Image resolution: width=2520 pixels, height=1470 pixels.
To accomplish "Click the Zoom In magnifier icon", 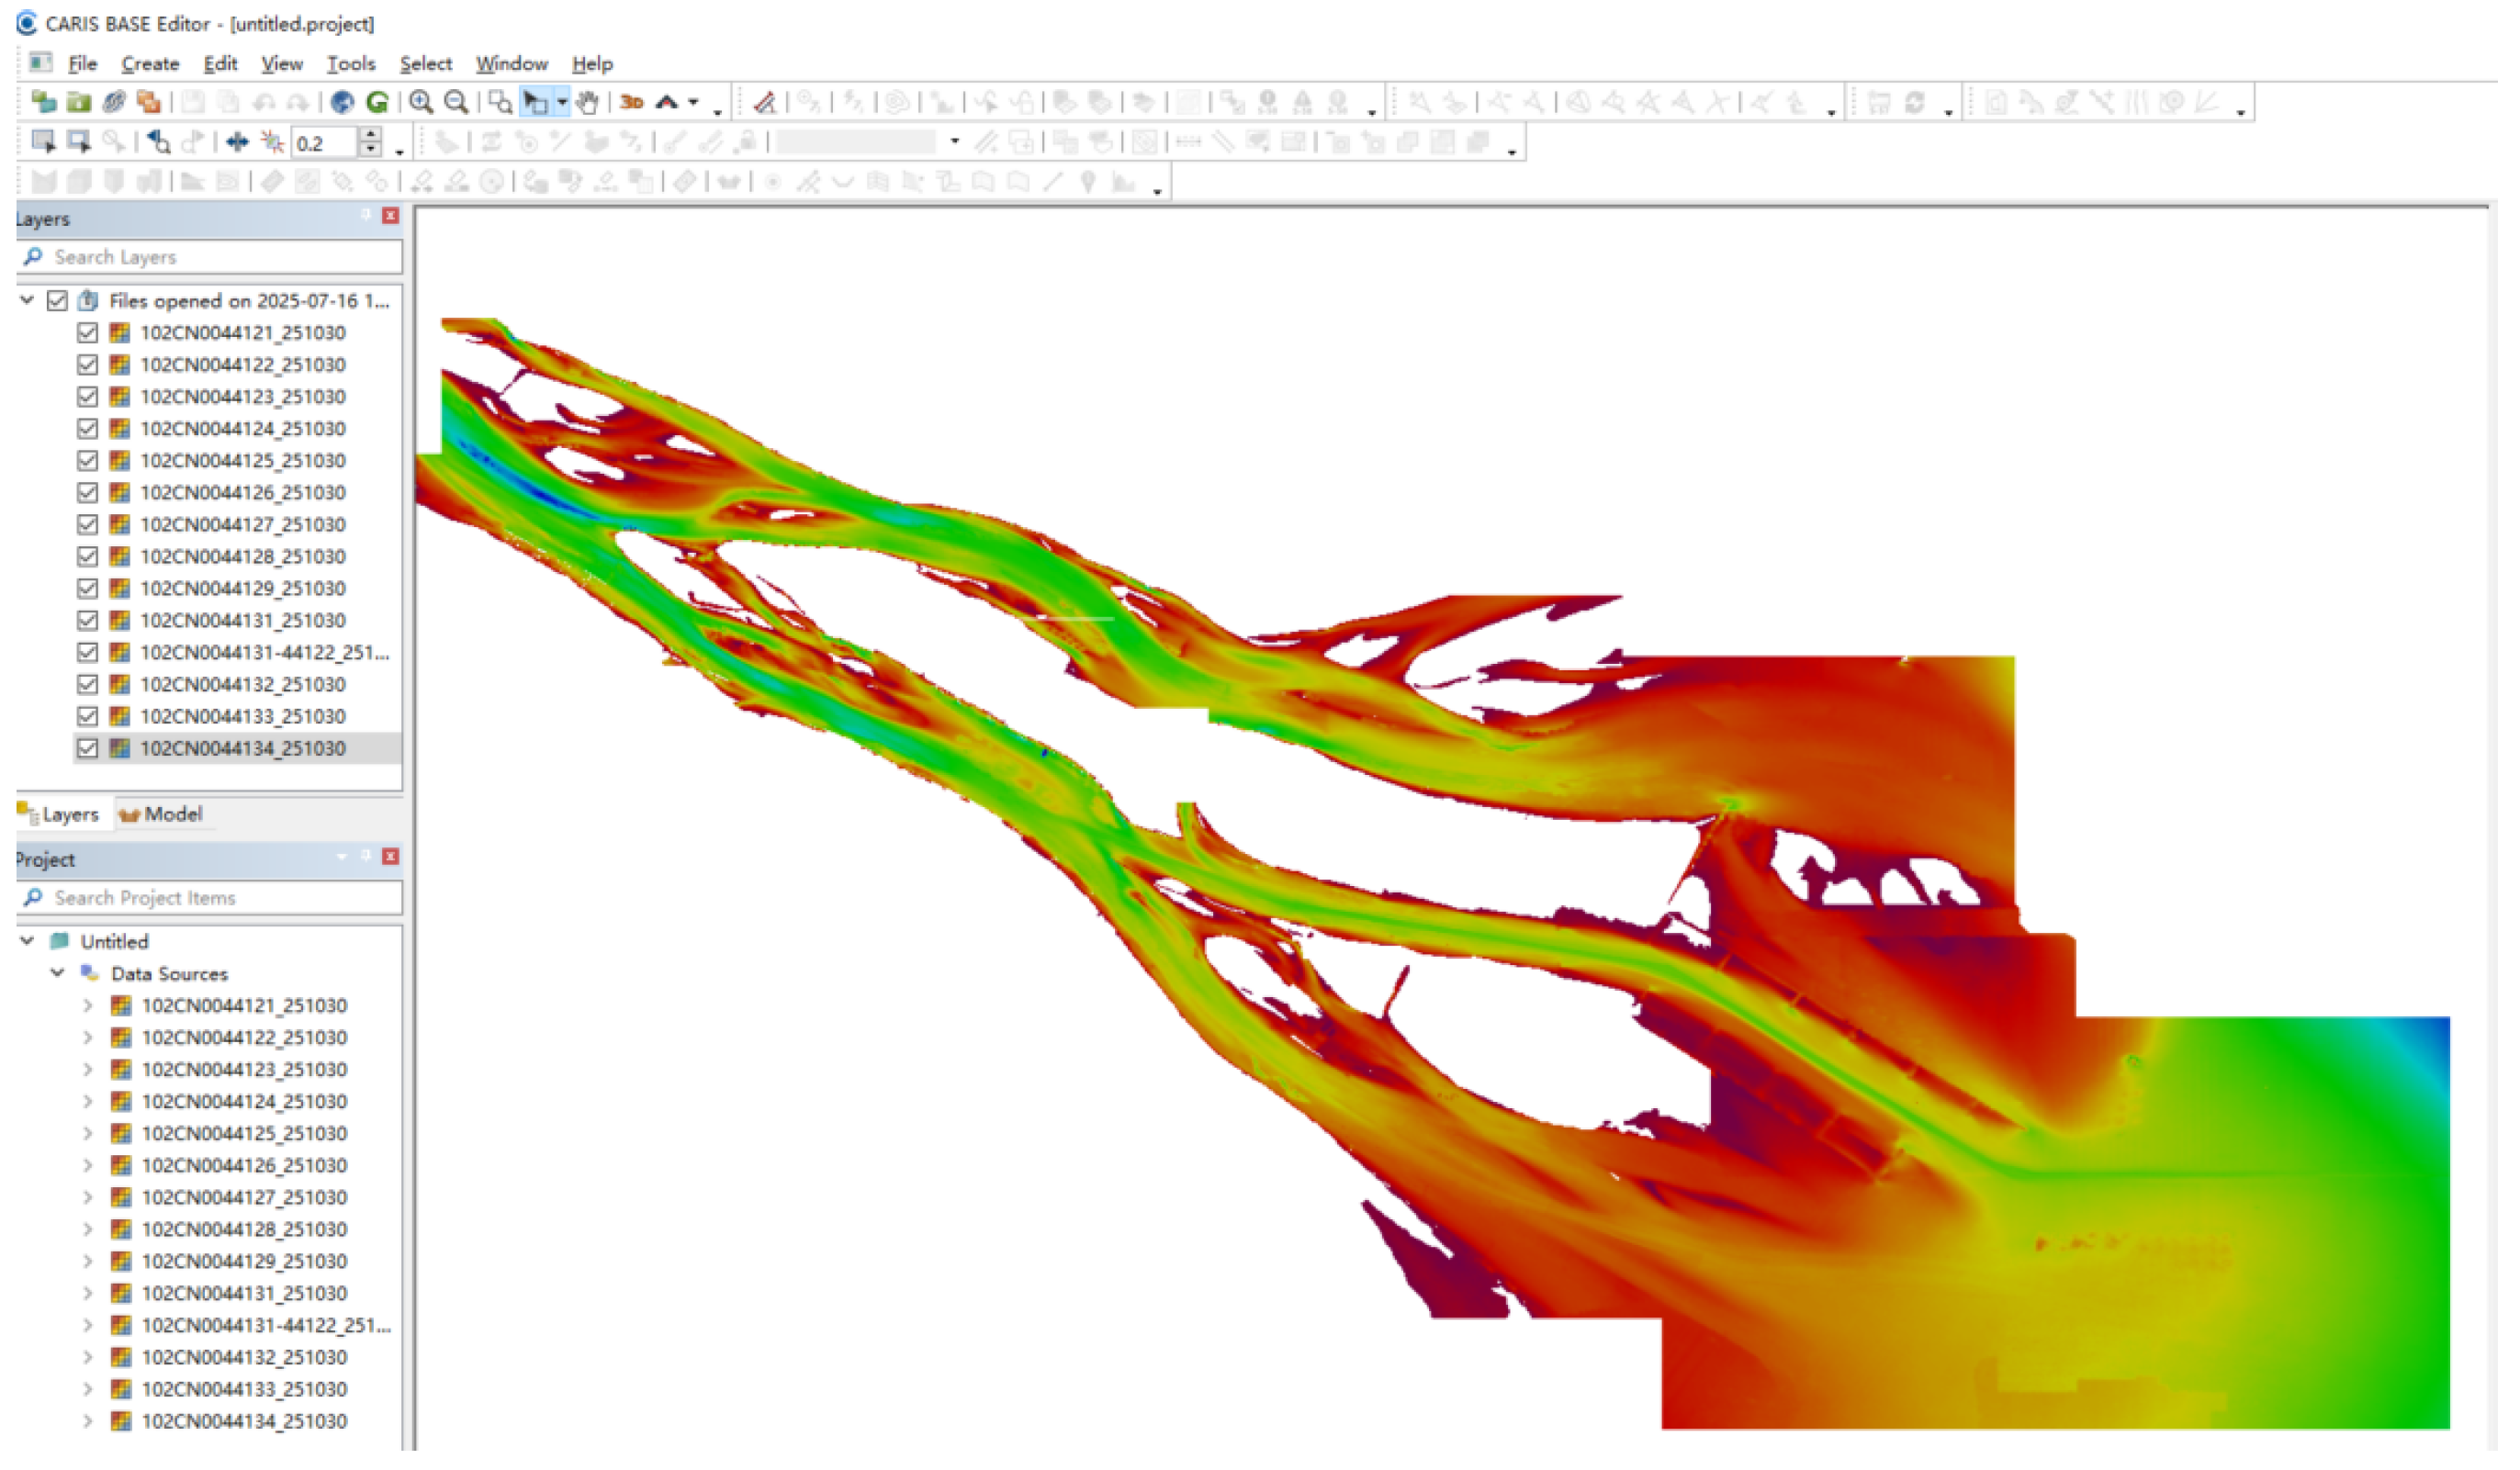I will coord(421,102).
